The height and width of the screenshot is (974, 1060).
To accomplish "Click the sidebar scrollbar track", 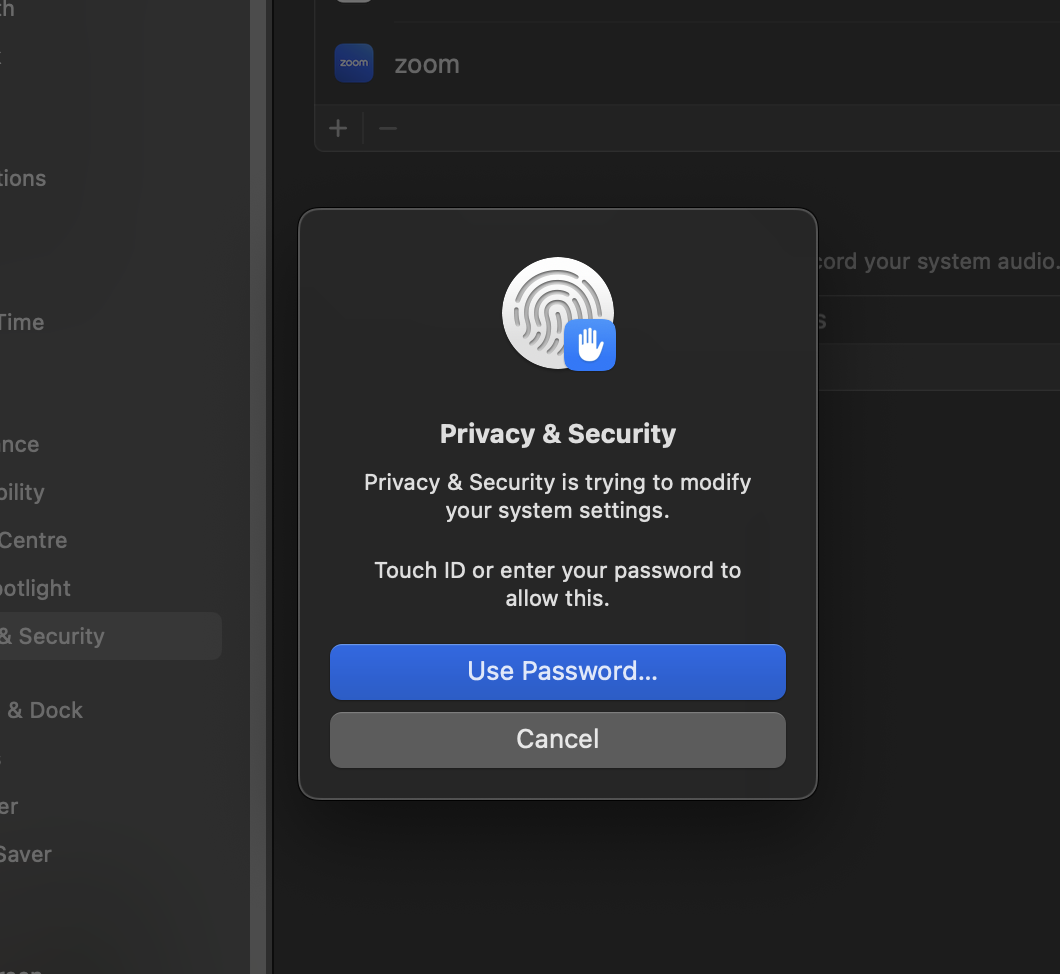I will [258, 487].
